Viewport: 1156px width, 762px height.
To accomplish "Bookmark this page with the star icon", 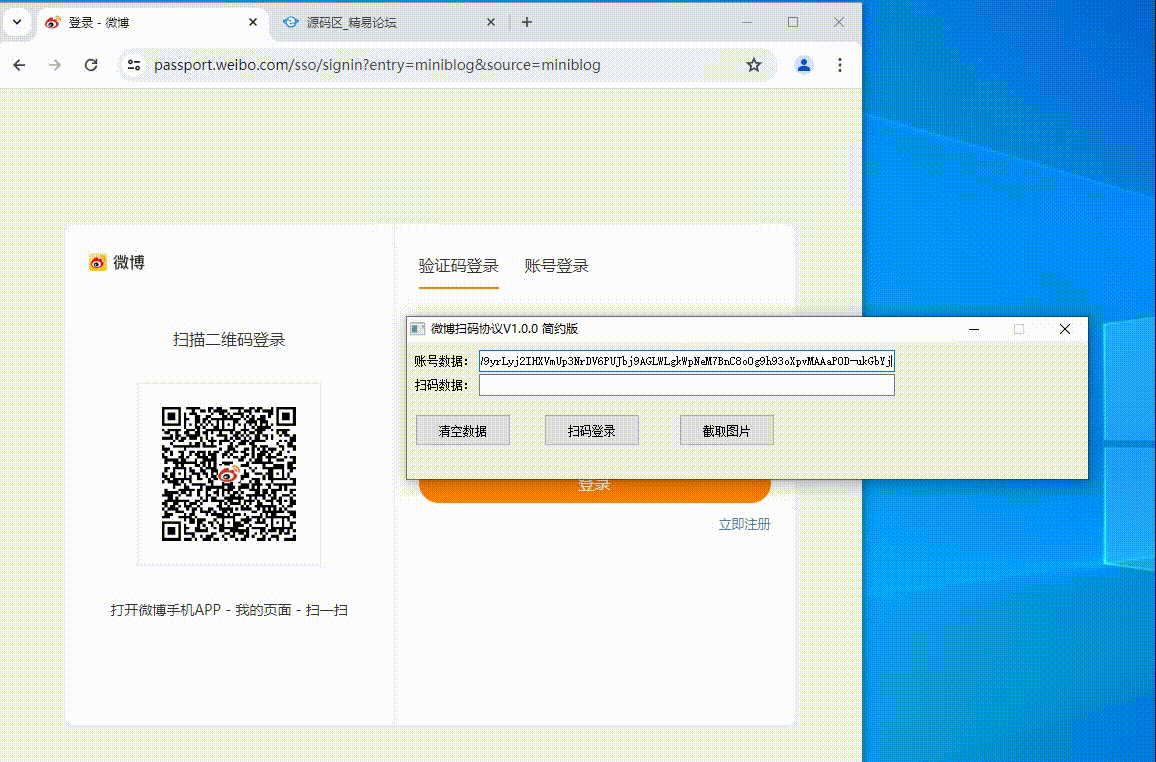I will tap(753, 65).
